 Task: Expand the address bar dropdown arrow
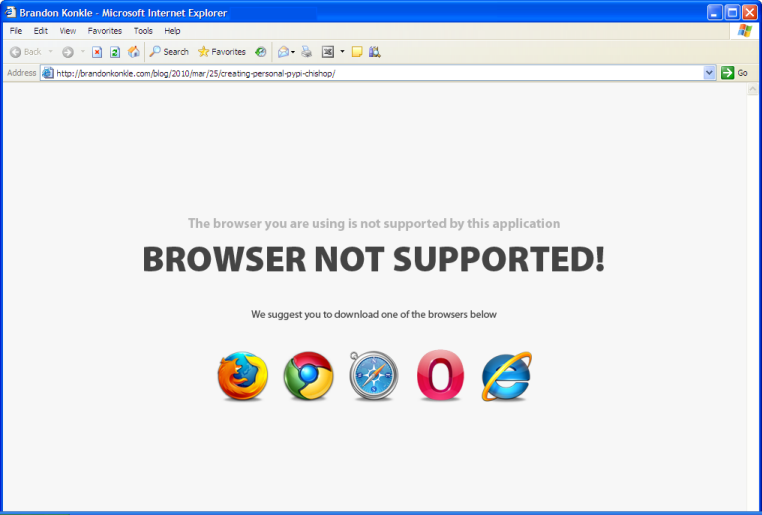click(709, 73)
